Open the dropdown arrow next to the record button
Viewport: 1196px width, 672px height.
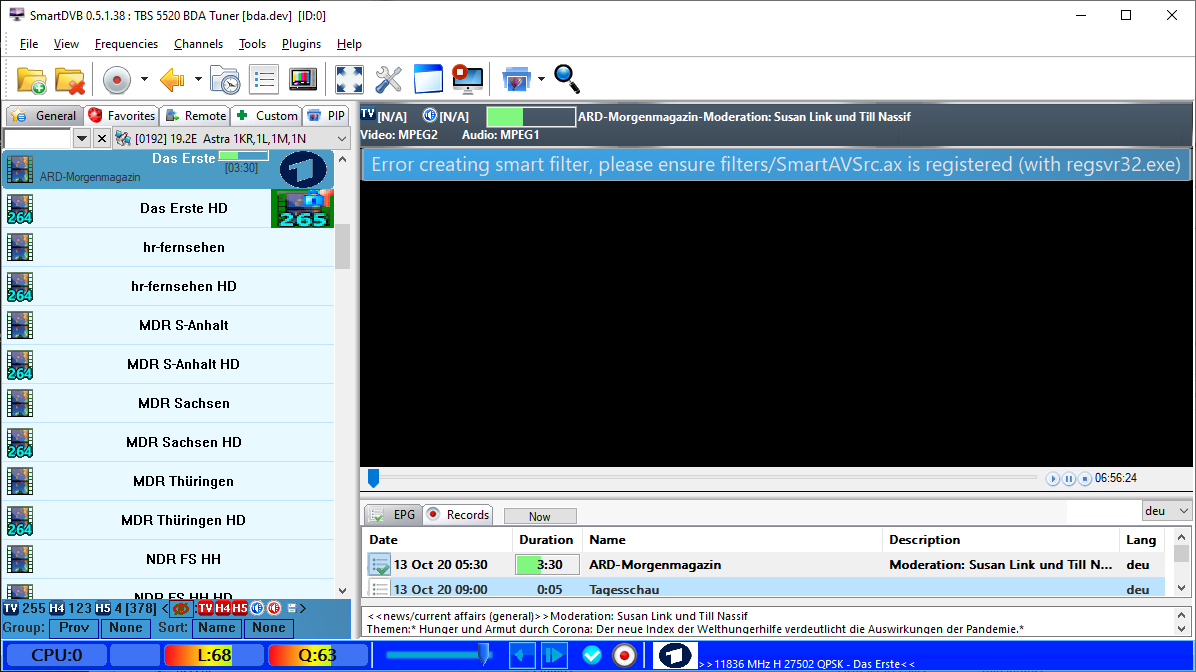pos(143,79)
